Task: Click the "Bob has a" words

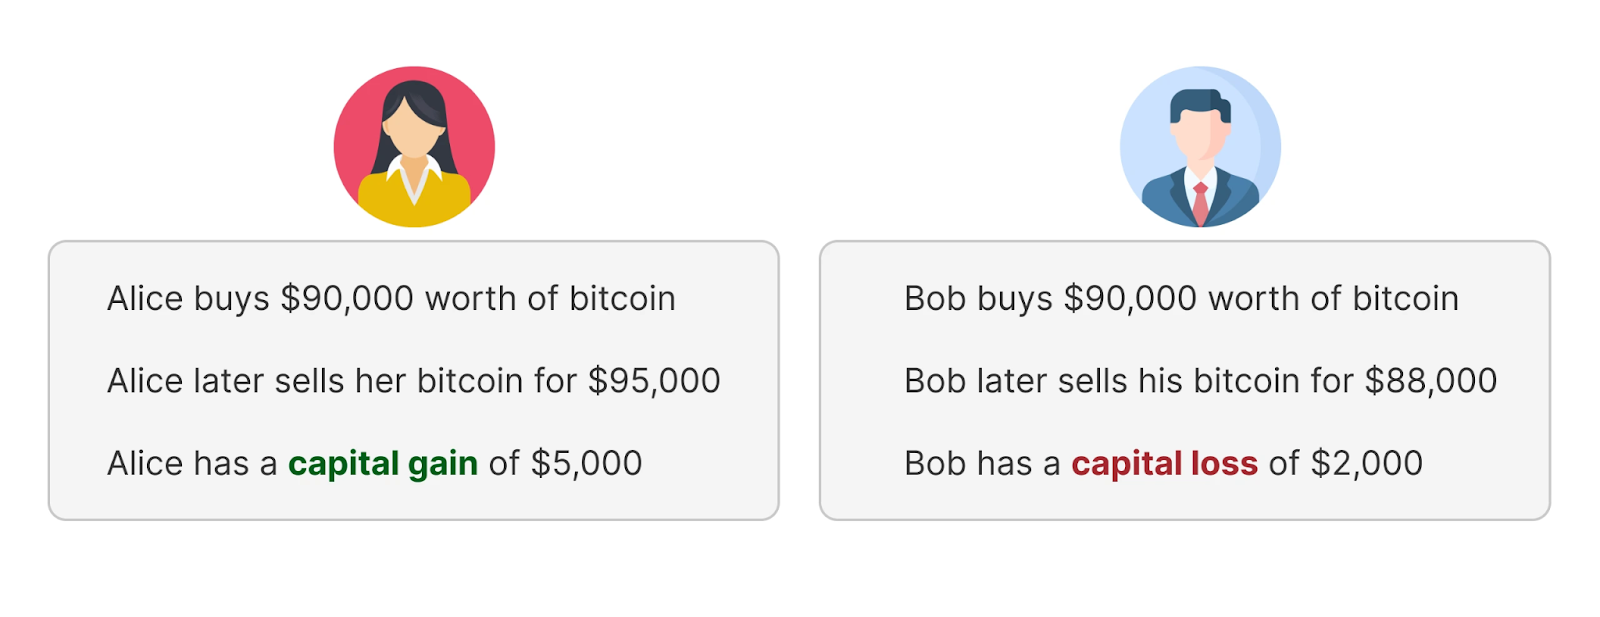Action: (x=982, y=463)
